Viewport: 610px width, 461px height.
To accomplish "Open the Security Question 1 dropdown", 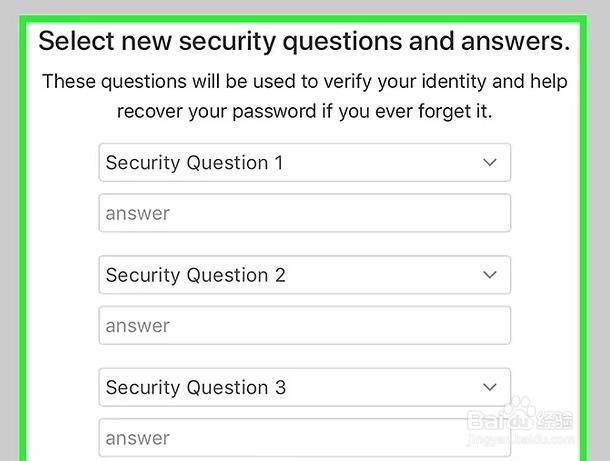I will [x=304, y=162].
